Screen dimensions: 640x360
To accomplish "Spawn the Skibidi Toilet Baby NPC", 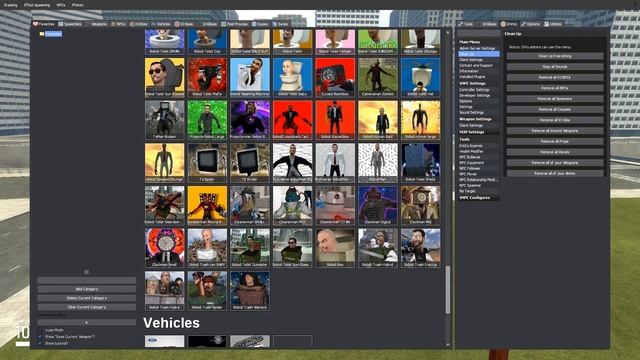I will [x=292, y=77].
